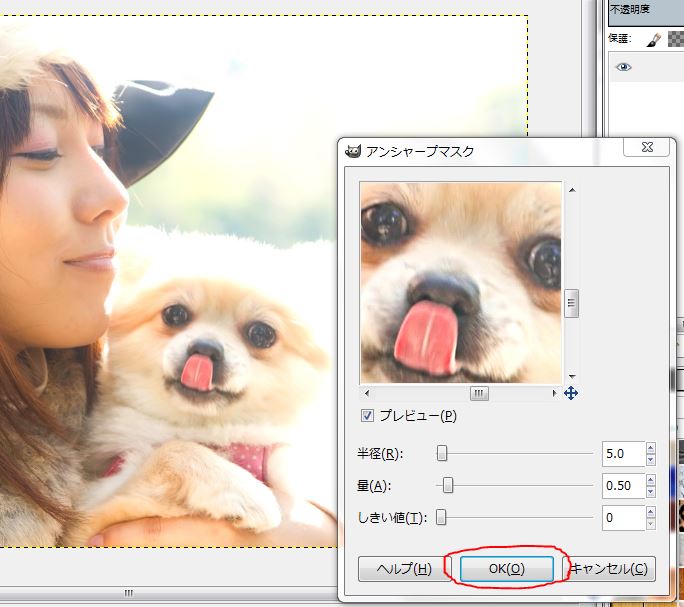Click the paintbrush lock-pixels icon next to 保護
This screenshot has height=607, width=684.
point(653,39)
